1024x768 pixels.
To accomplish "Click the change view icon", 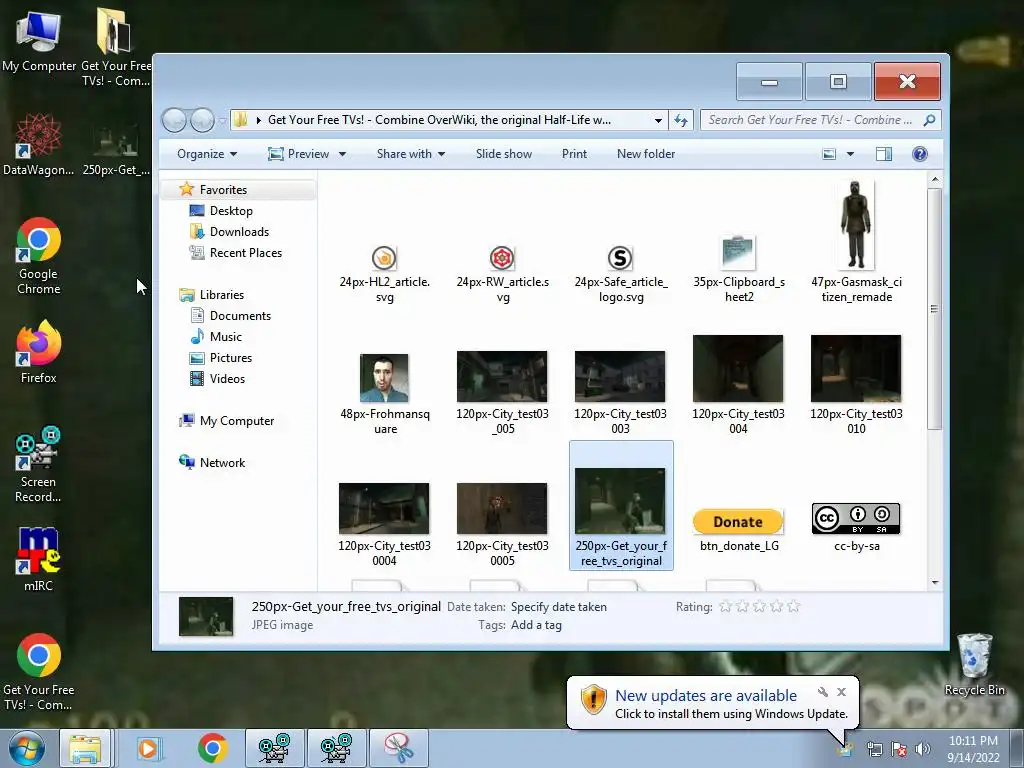I will point(829,154).
